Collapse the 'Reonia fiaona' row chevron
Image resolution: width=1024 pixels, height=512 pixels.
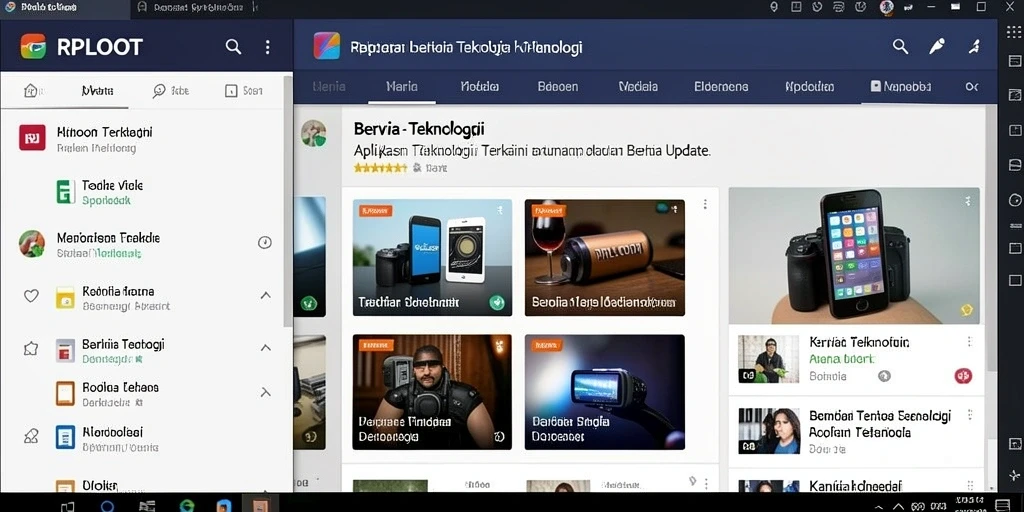[x=265, y=295]
